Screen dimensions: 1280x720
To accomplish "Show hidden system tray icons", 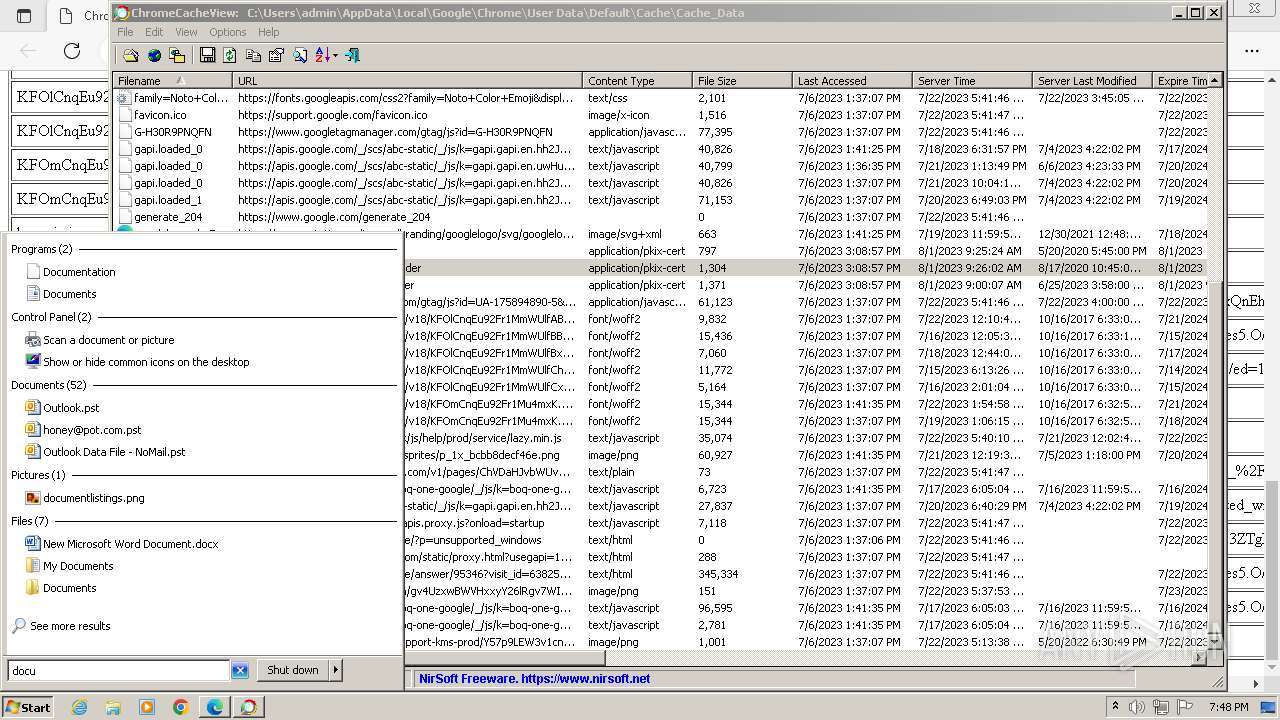I will (1115, 707).
